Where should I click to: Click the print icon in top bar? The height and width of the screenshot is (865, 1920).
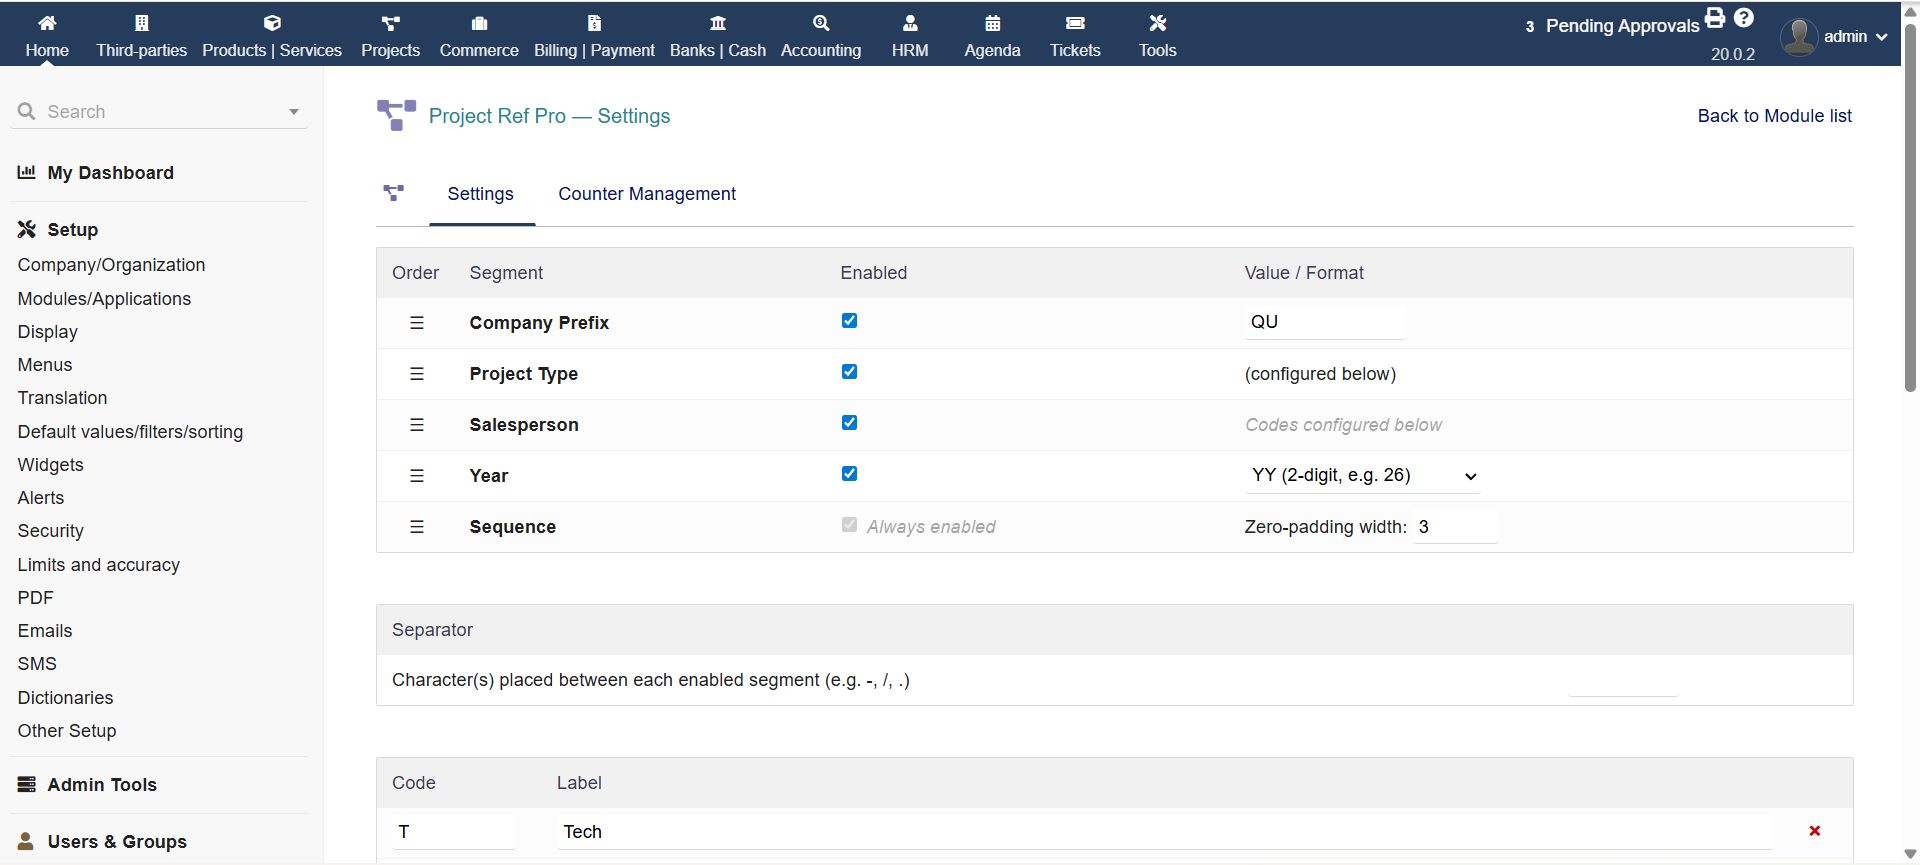pyautogui.click(x=1715, y=18)
